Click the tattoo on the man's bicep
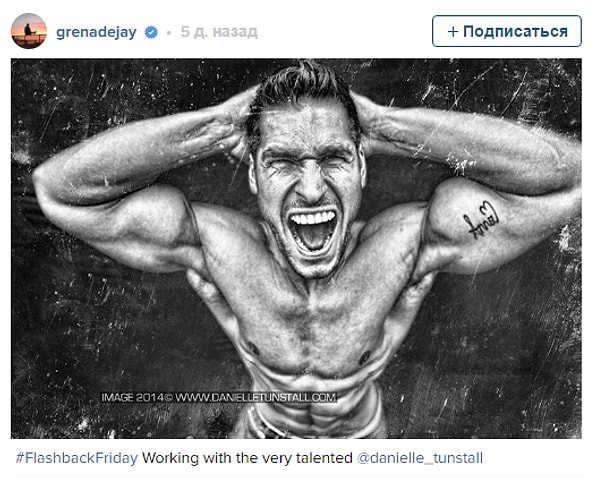This screenshot has height=477, width=600. tap(481, 220)
